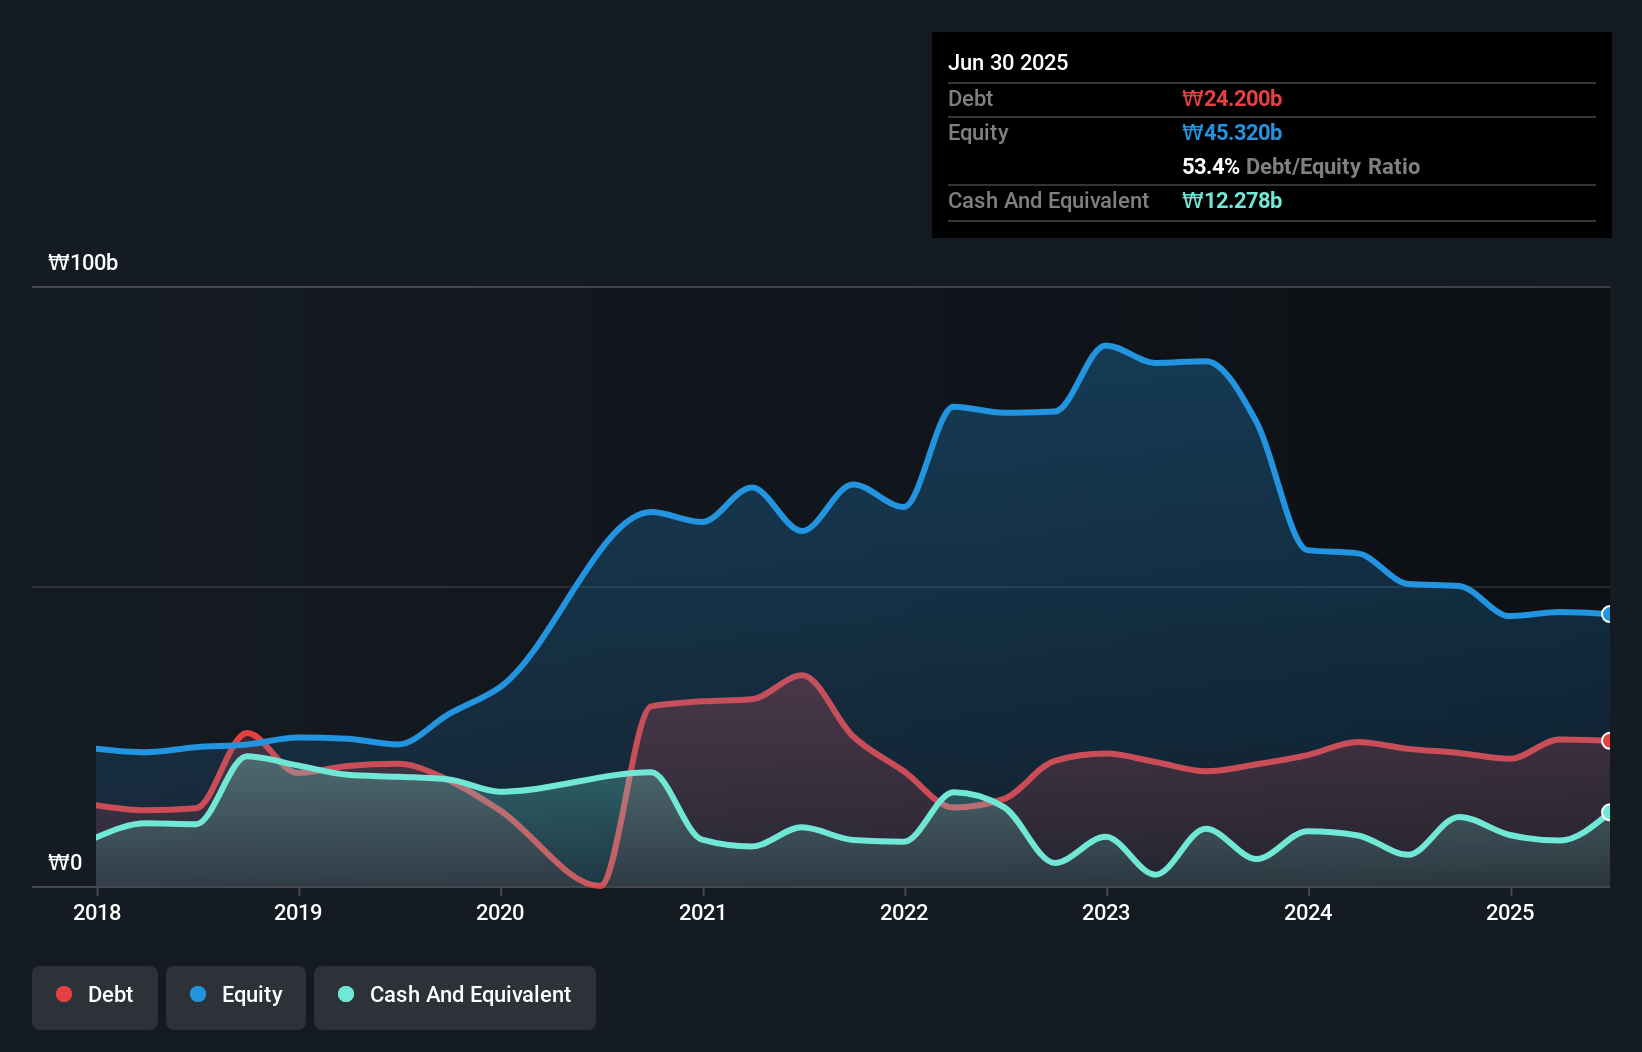The height and width of the screenshot is (1052, 1642).
Task: Click the ₩24.200b Debt value
Action: pyautogui.click(x=1233, y=98)
